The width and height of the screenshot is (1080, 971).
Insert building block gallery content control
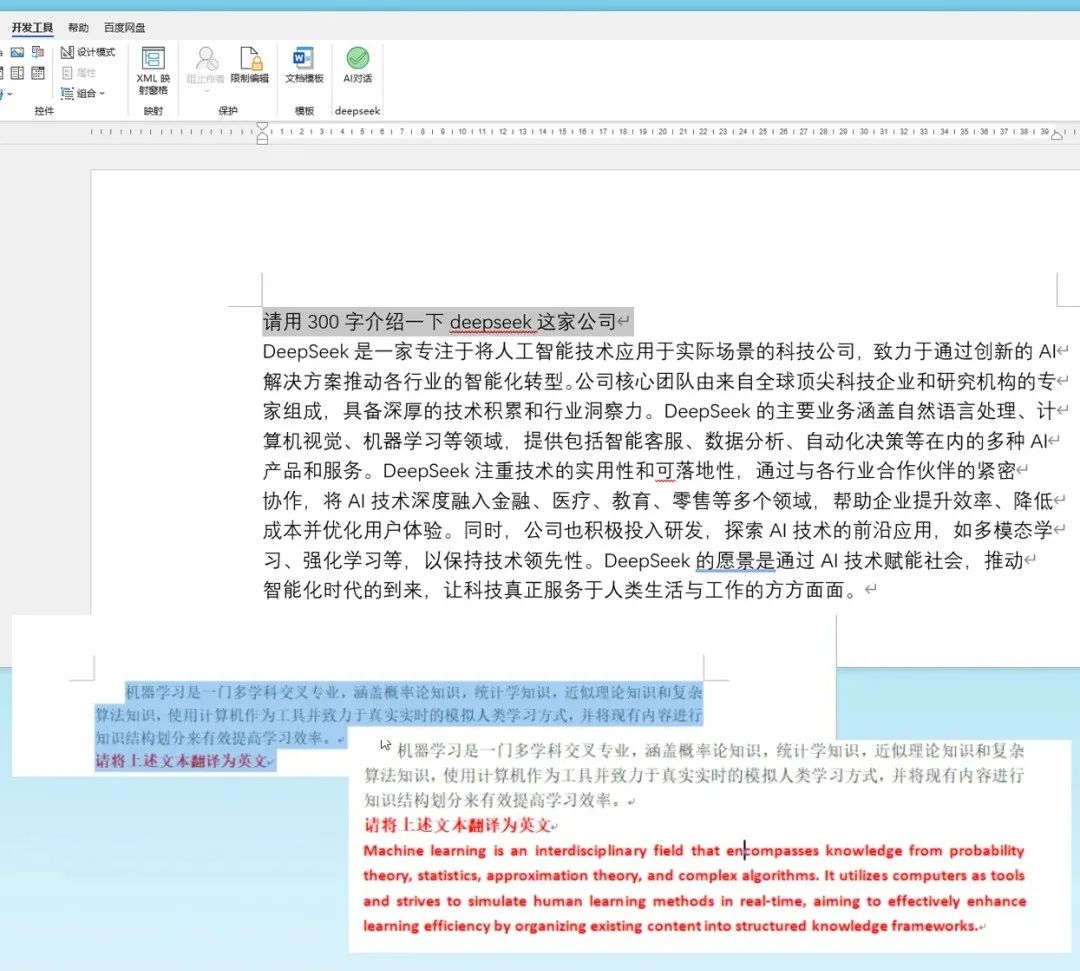click(38, 52)
